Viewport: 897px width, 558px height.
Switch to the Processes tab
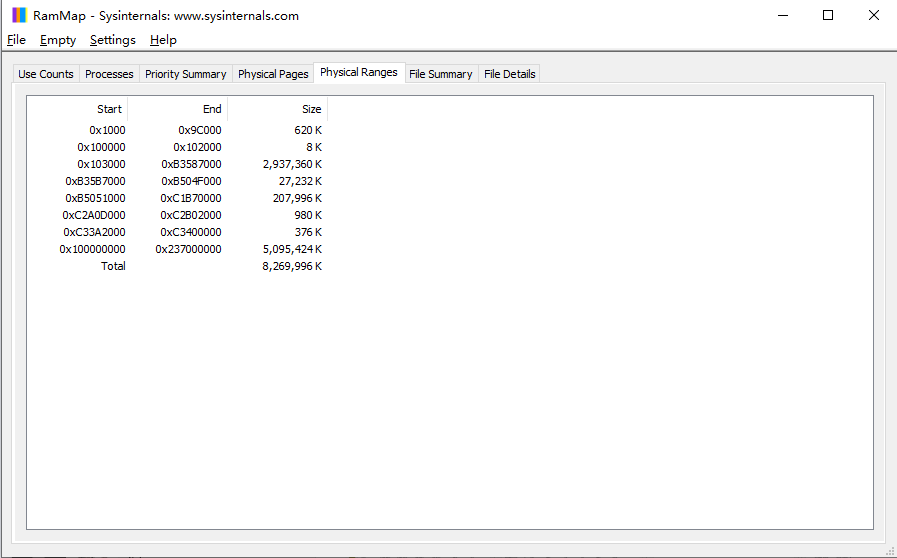109,74
